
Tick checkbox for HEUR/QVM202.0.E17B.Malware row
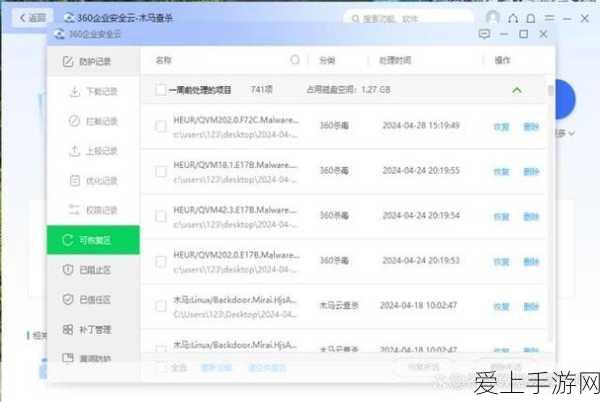[x=161, y=261]
